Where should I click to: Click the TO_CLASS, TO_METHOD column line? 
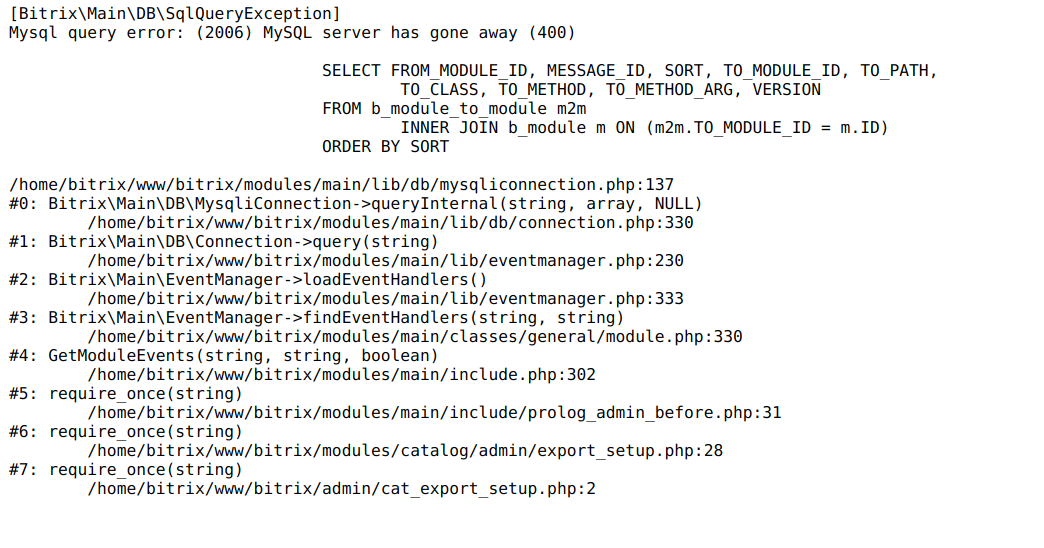[x=611, y=90]
